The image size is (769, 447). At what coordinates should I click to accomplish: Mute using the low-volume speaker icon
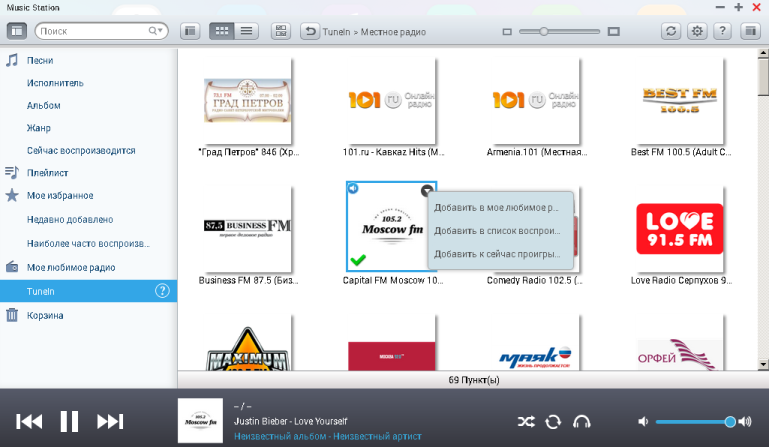tap(643, 421)
